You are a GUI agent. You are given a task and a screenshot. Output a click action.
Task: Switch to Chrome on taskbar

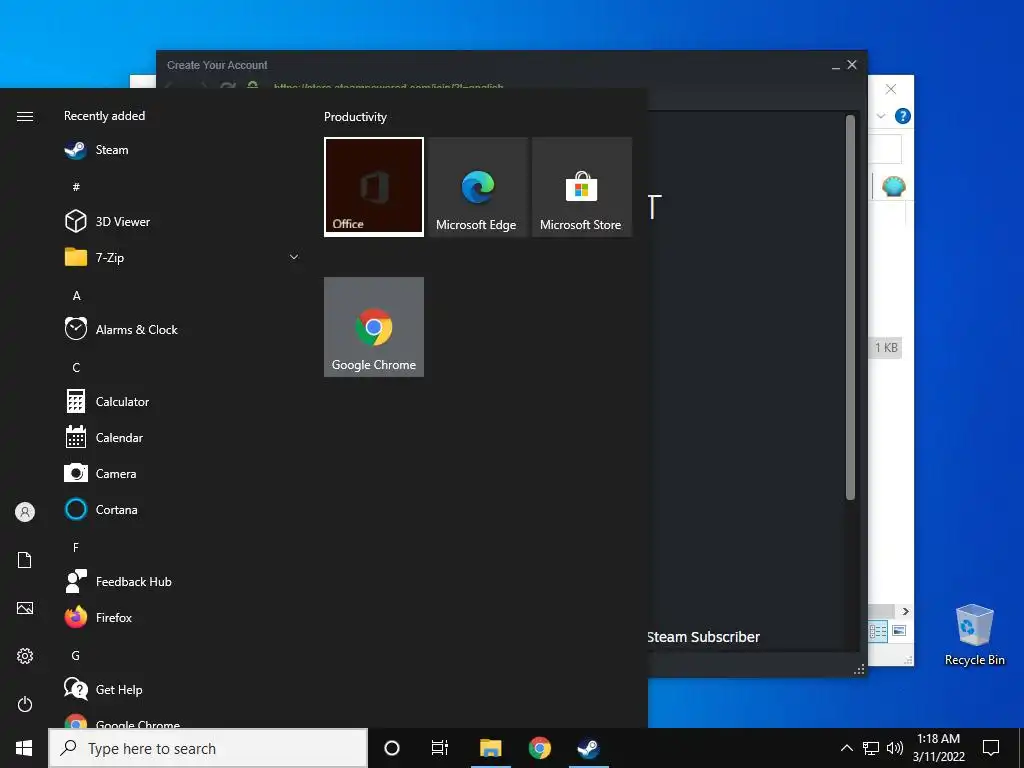pos(539,748)
